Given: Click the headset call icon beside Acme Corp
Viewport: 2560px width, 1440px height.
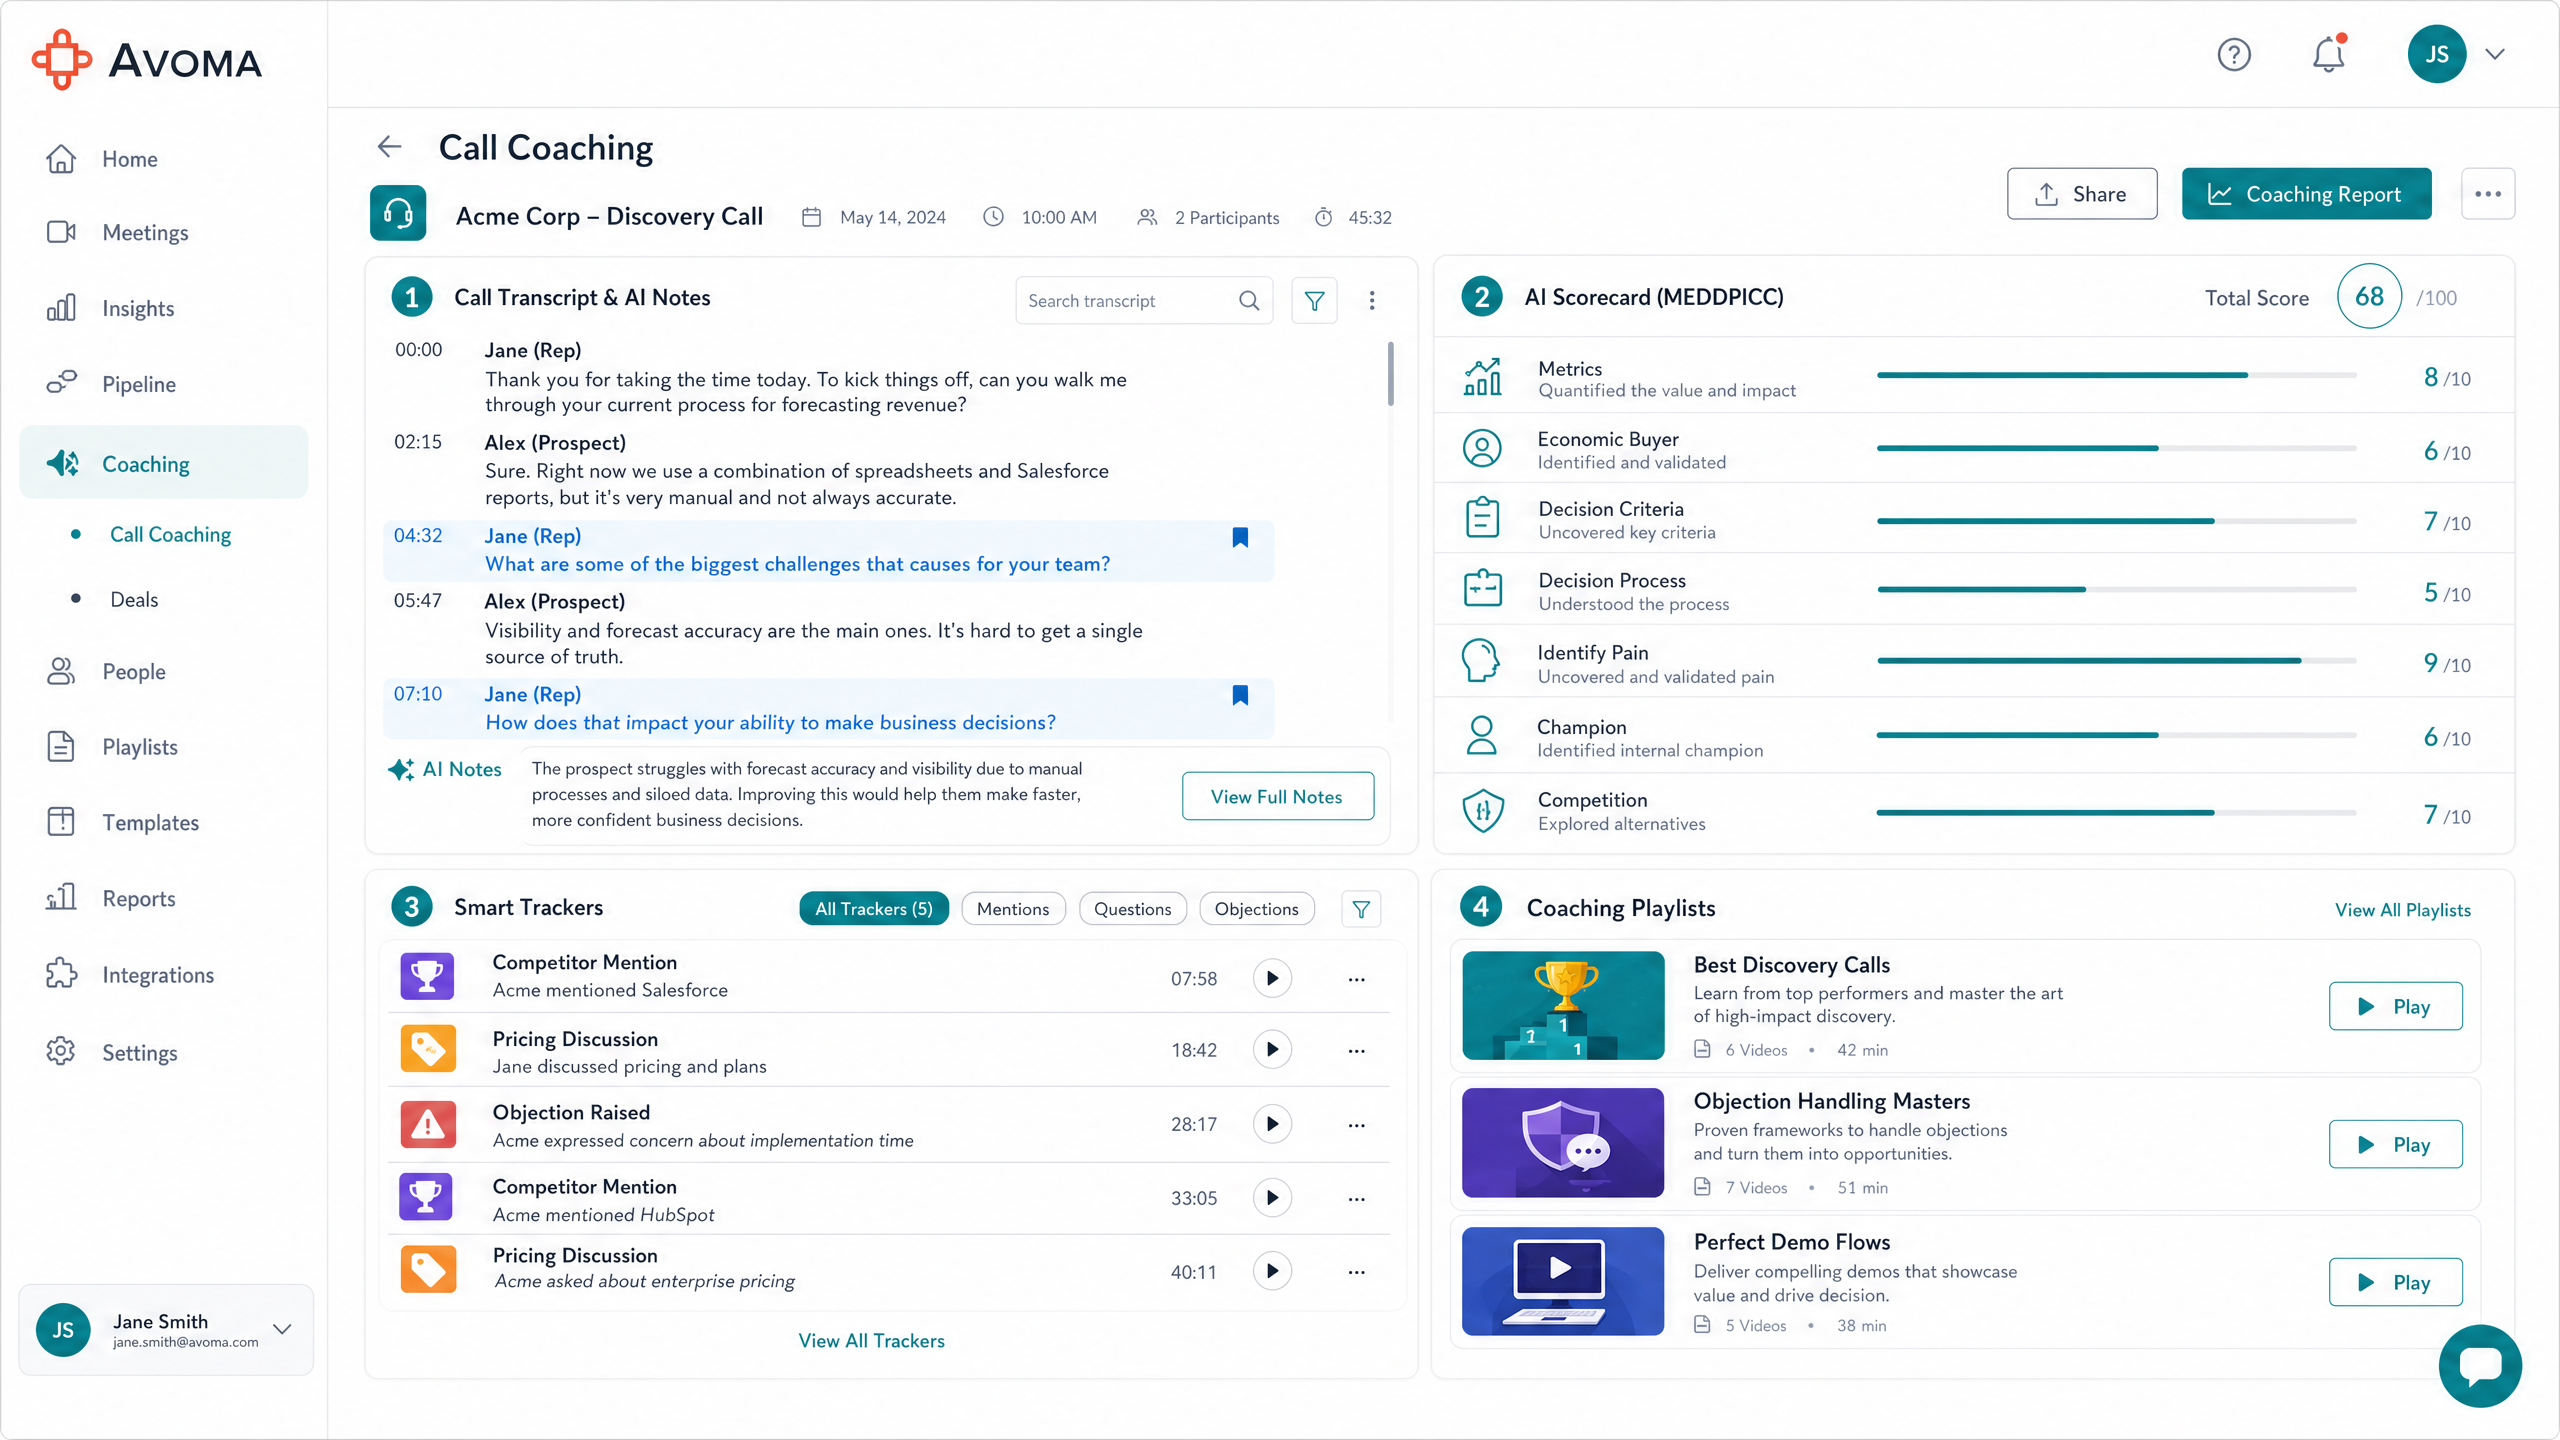Looking at the screenshot, I should point(398,213).
